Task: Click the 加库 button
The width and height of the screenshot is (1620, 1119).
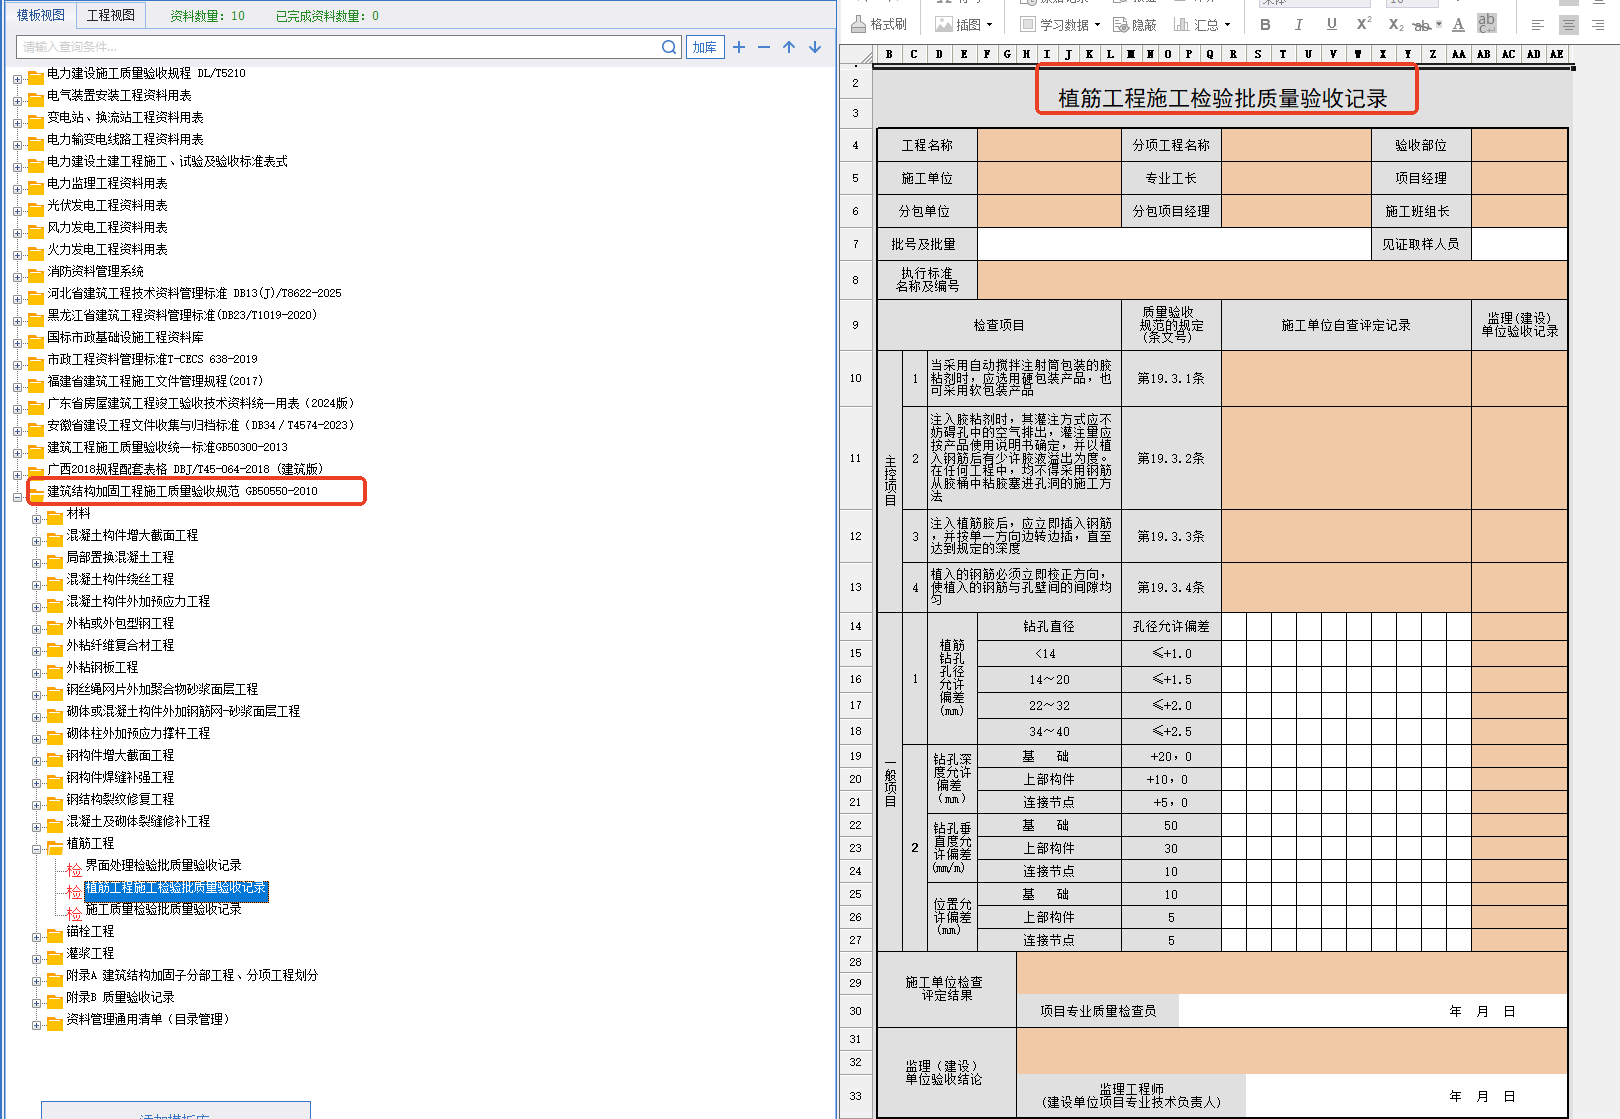Action: point(705,47)
